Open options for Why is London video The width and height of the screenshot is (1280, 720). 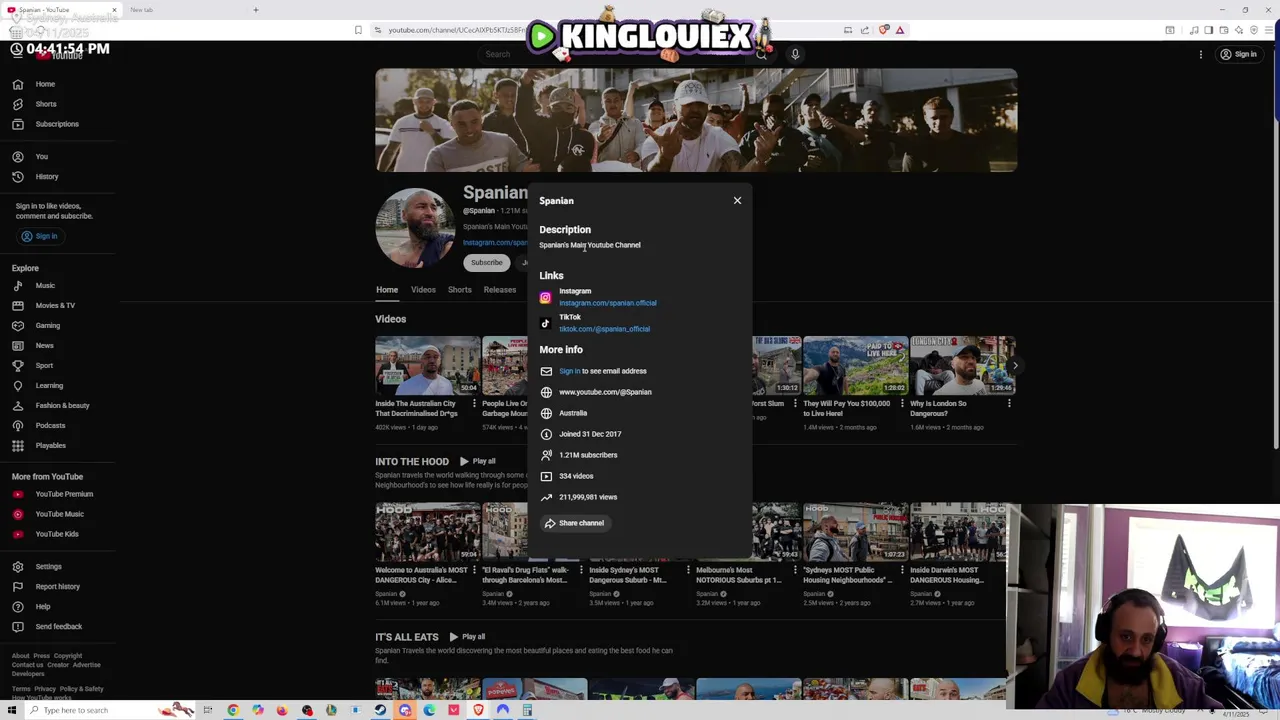point(1009,404)
